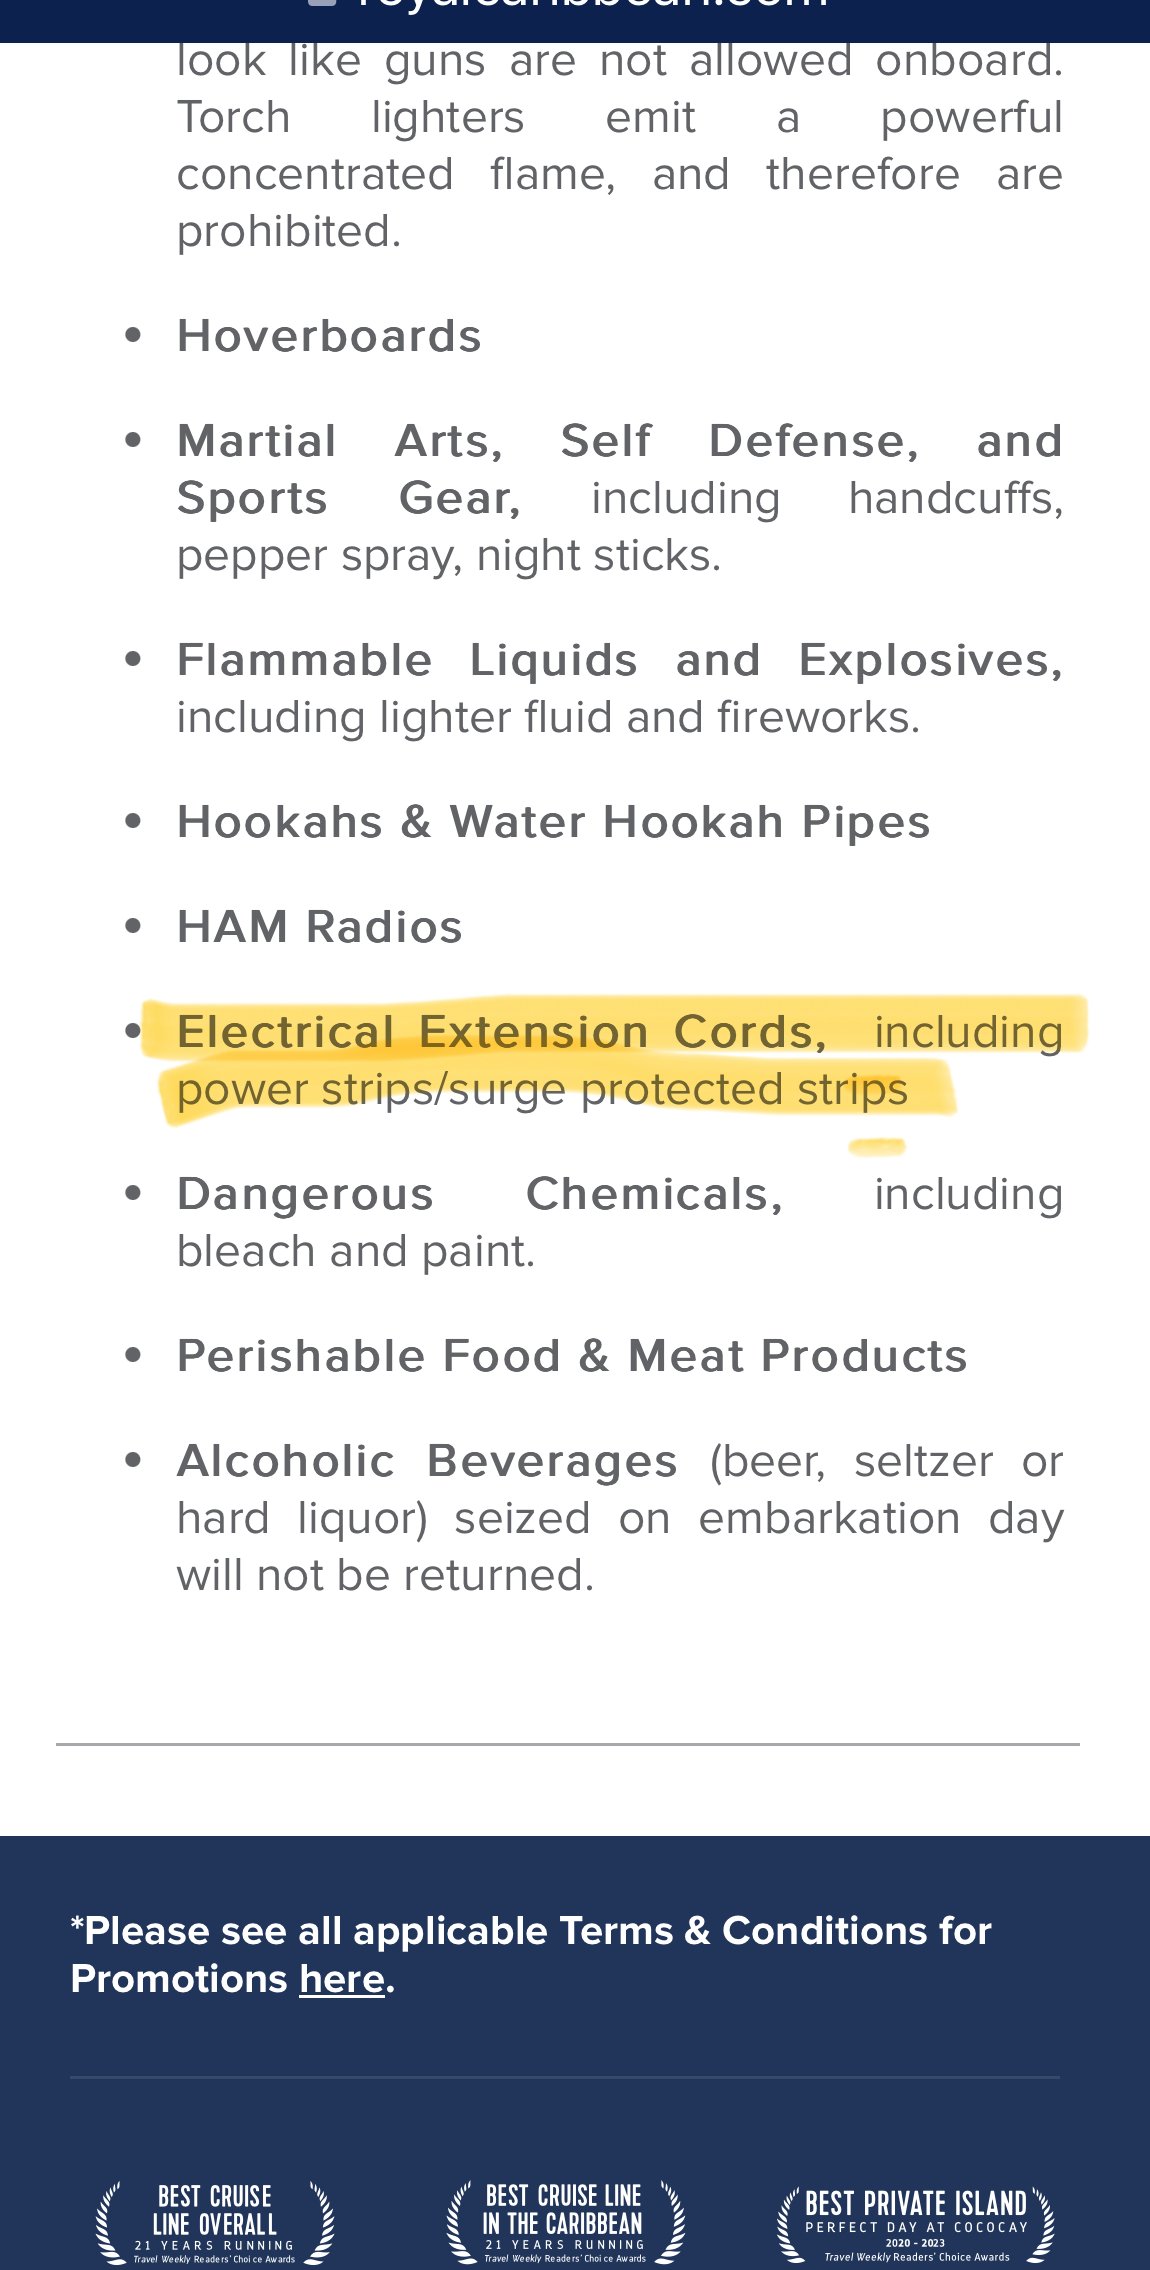
Task: Tap the Best Cruise Line Overall award badge
Action: (214, 2222)
